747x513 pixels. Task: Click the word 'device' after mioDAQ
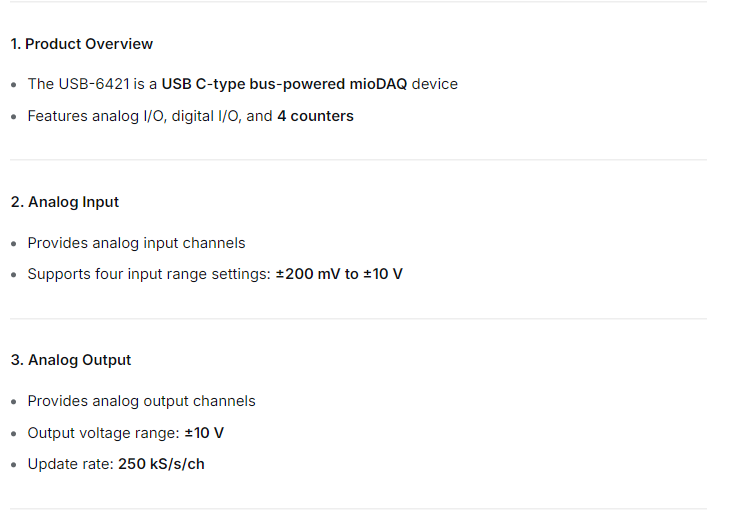434,84
